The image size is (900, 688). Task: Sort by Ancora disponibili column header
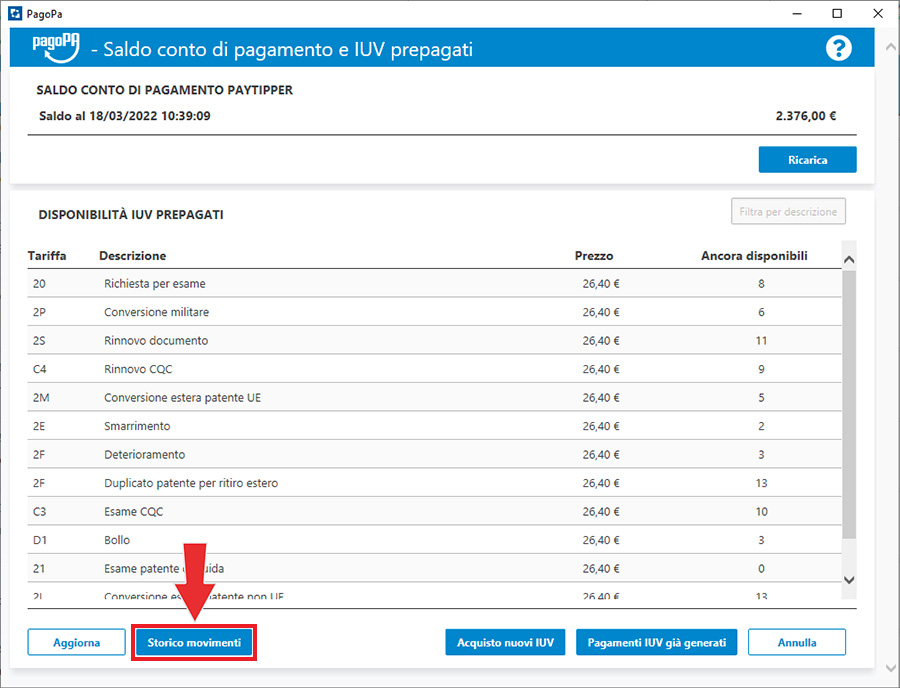(x=754, y=256)
